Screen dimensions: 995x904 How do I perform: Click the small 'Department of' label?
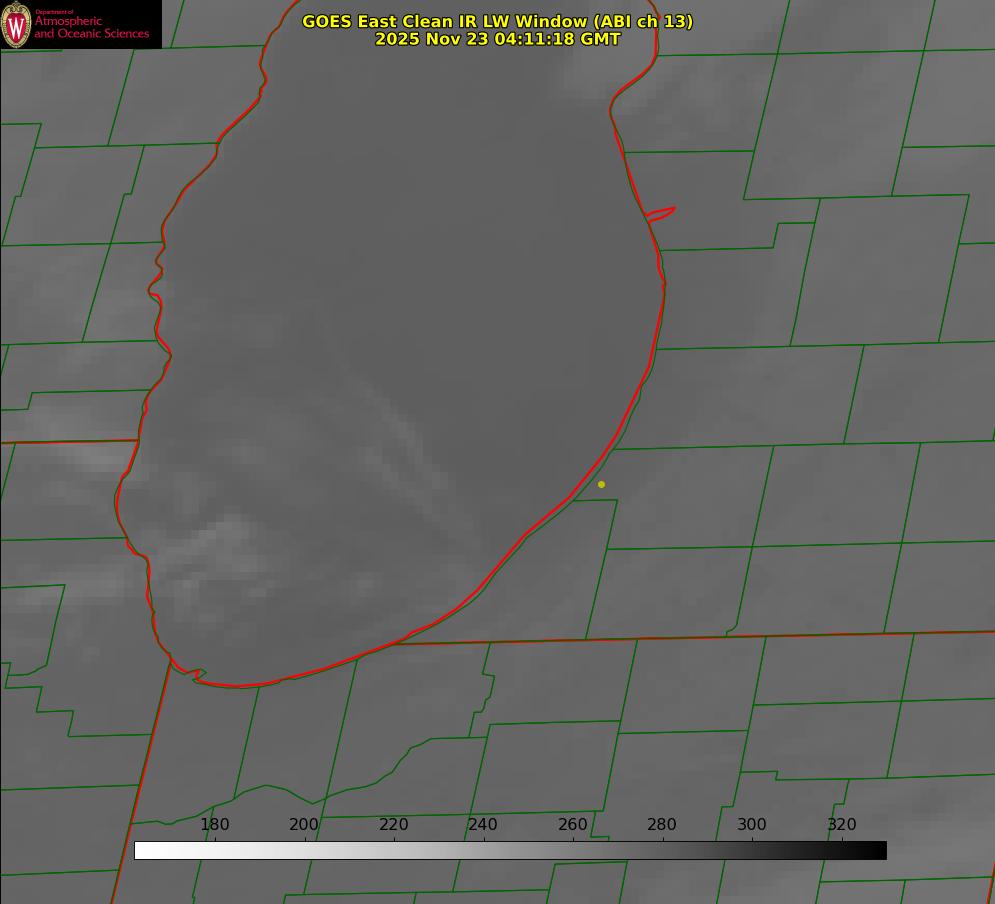click(x=54, y=12)
